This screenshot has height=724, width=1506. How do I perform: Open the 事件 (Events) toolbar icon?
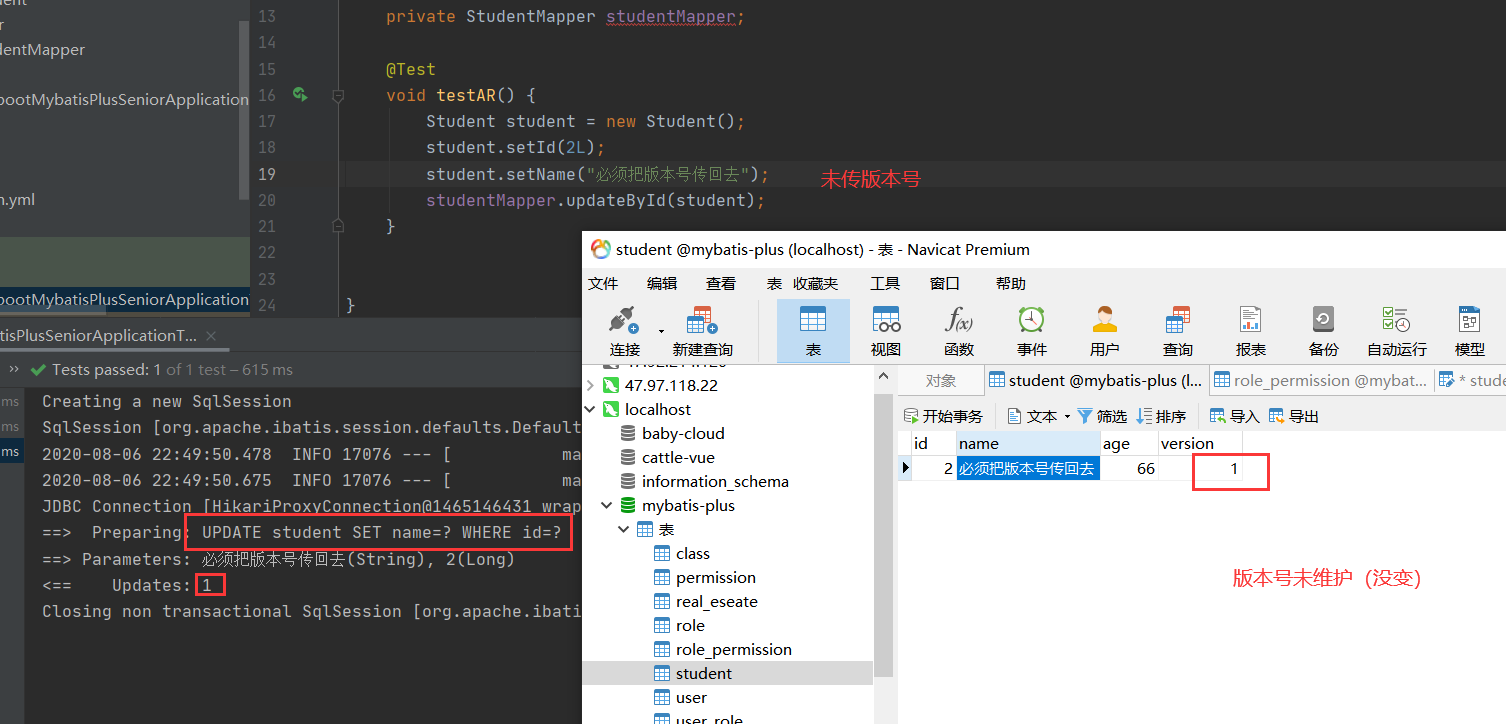[1031, 330]
